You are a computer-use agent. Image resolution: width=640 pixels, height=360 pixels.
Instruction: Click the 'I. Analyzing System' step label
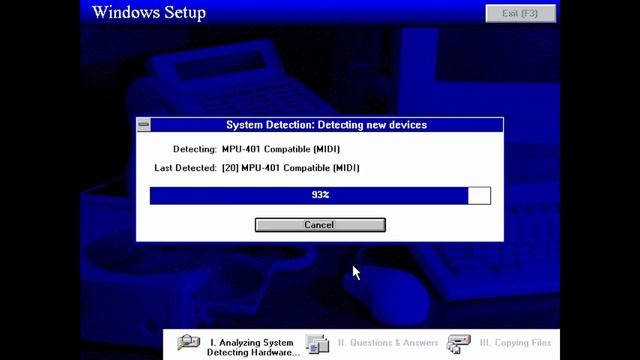click(252, 342)
